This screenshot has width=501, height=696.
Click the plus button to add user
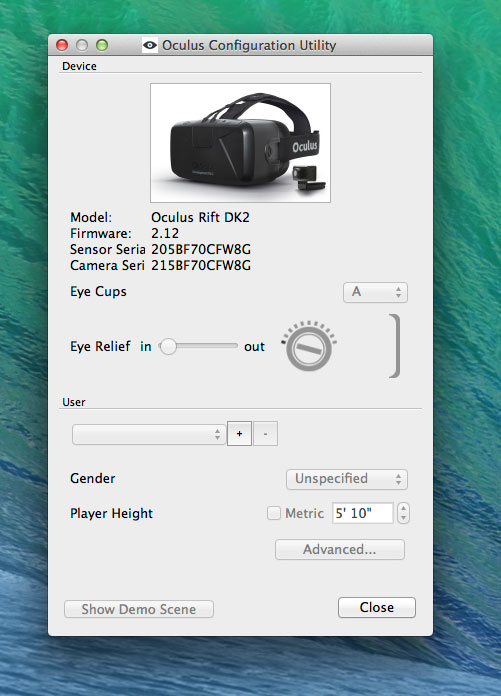[x=240, y=434]
